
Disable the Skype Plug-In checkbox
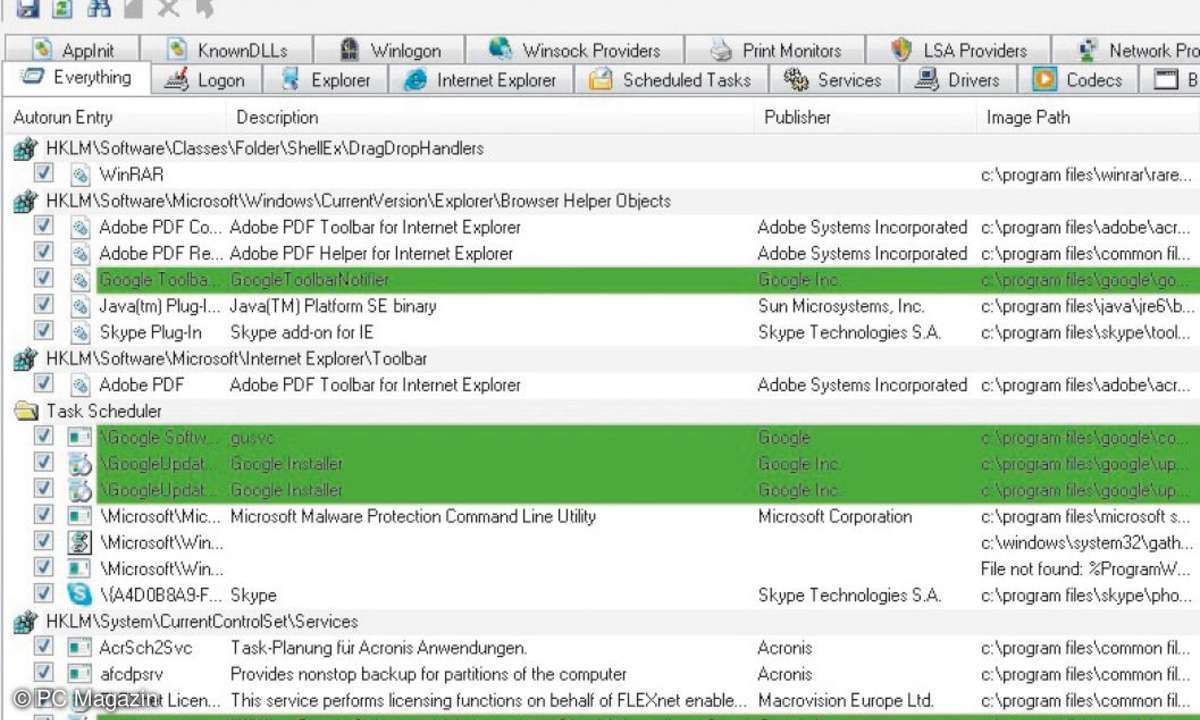[43, 331]
